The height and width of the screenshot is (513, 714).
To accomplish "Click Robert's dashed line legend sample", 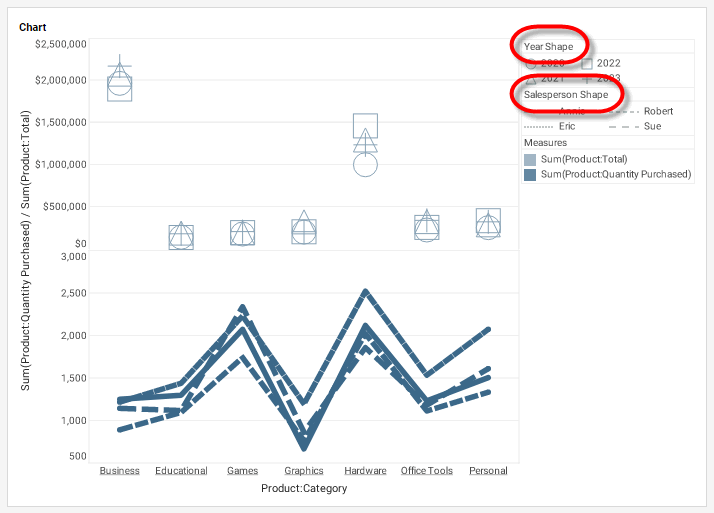I will point(623,111).
